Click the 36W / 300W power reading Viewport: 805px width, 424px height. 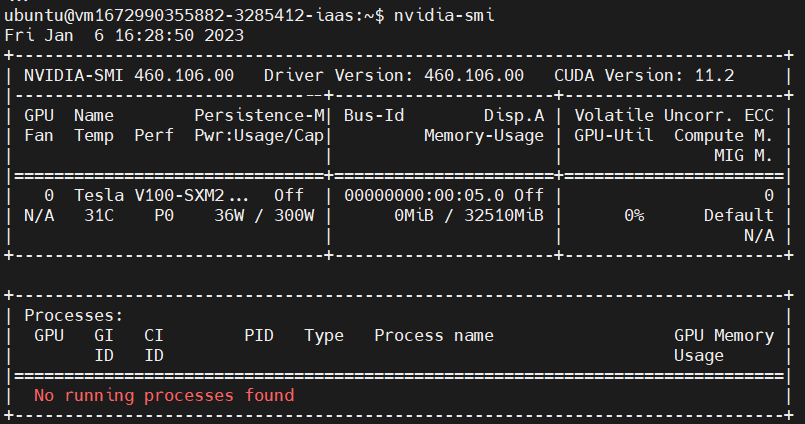click(x=264, y=216)
